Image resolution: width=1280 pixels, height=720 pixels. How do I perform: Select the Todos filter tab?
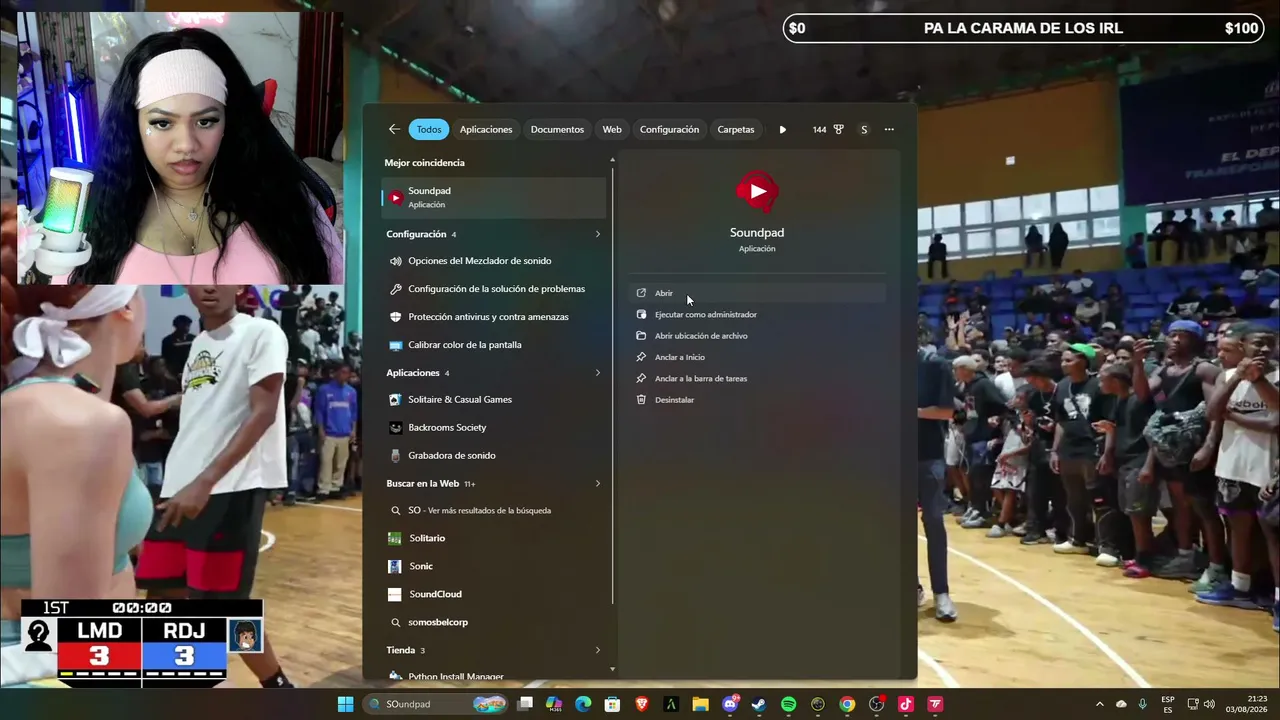(429, 129)
